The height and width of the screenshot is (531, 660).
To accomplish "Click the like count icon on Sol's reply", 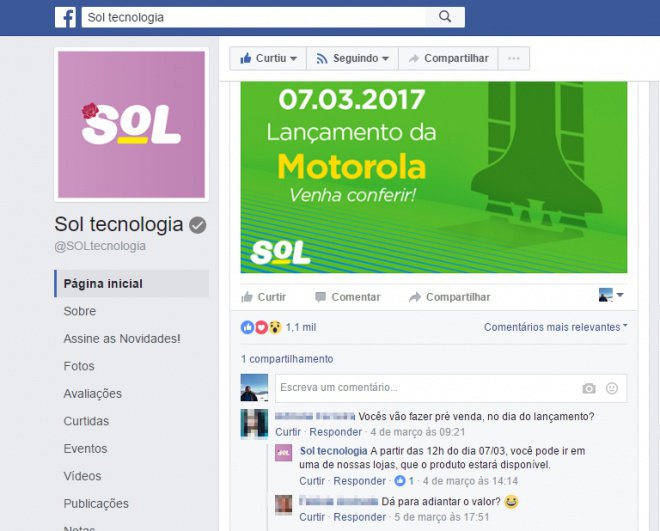I will tap(400, 481).
